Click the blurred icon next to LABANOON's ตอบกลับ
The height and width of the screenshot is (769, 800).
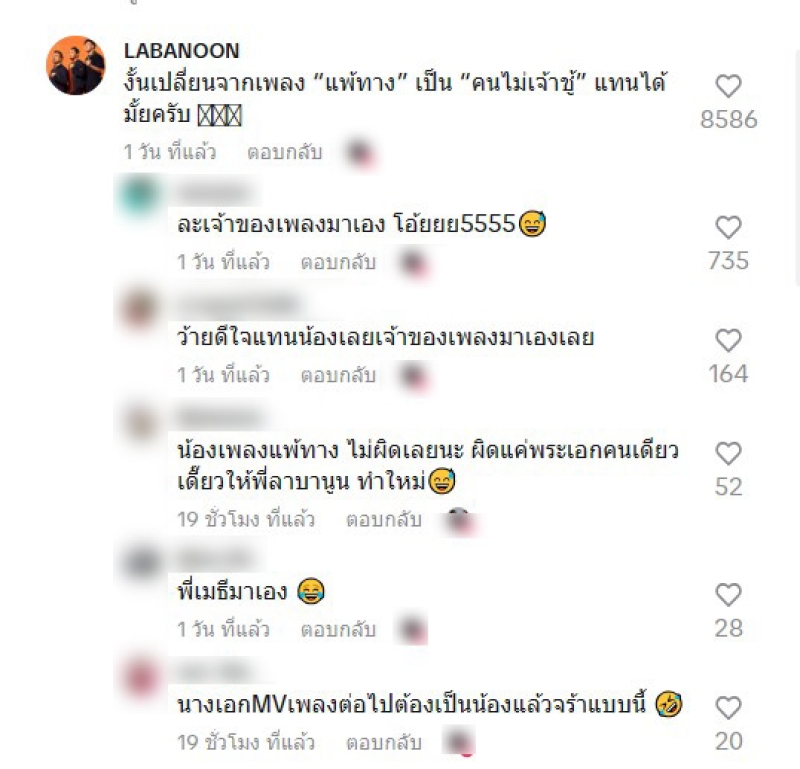[361, 152]
